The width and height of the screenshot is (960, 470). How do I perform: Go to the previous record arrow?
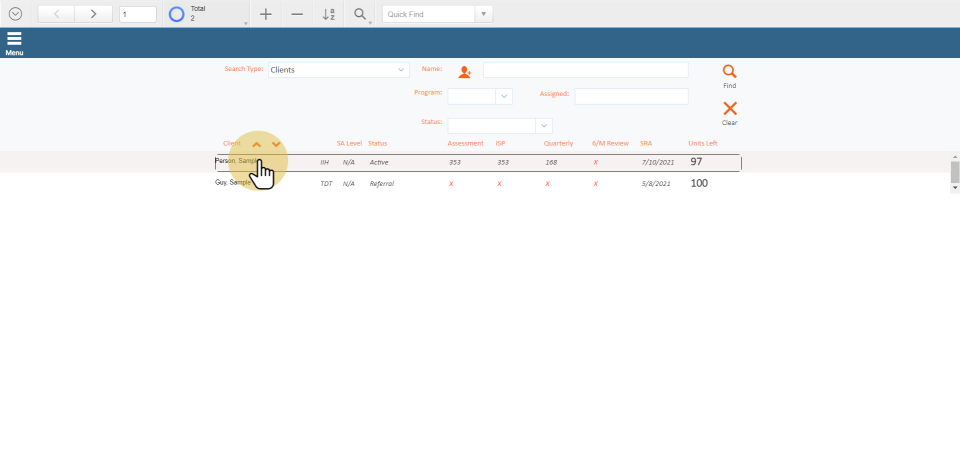56,14
